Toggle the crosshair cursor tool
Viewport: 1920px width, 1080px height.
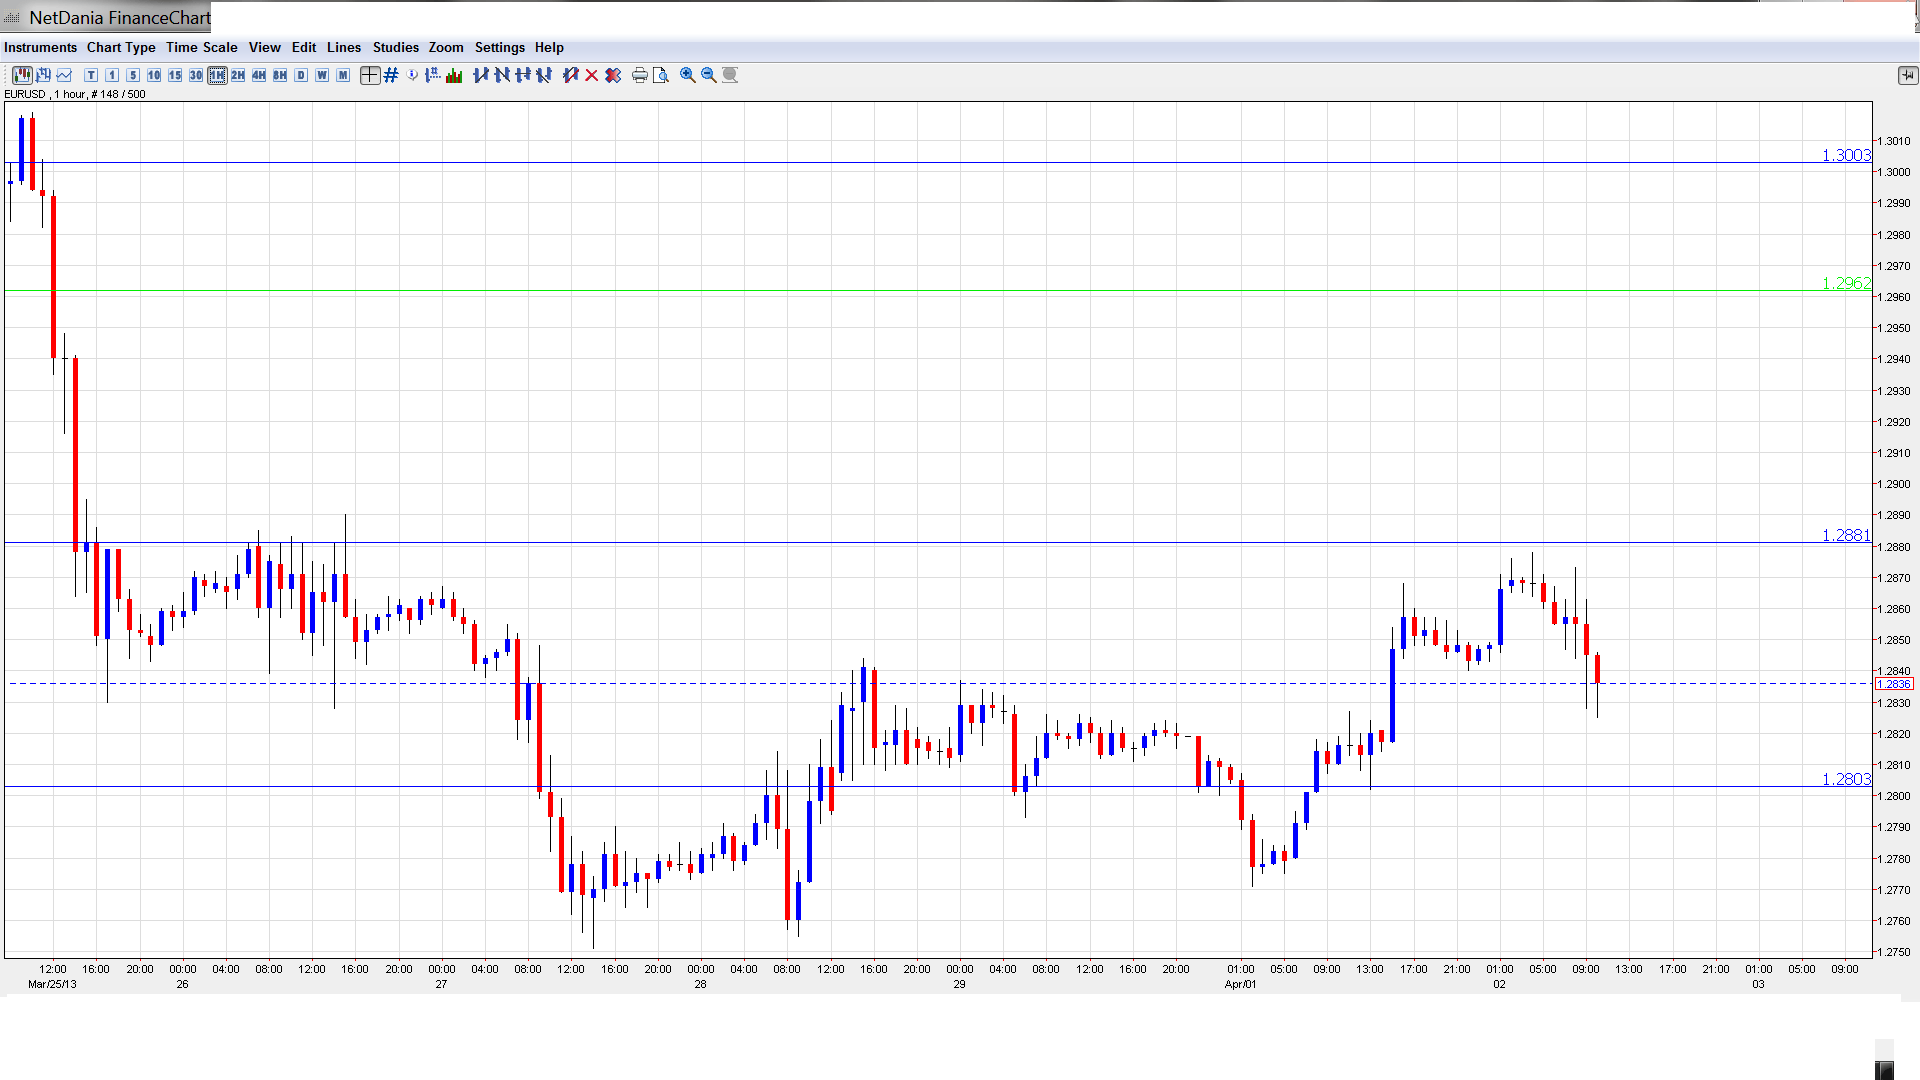(x=370, y=75)
